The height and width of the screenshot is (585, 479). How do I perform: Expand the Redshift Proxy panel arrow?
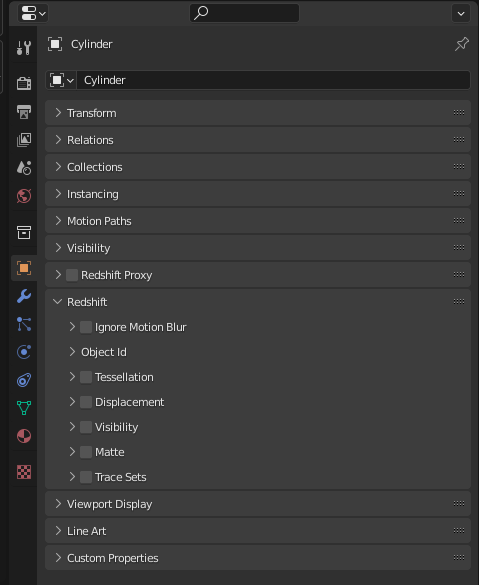(58, 275)
